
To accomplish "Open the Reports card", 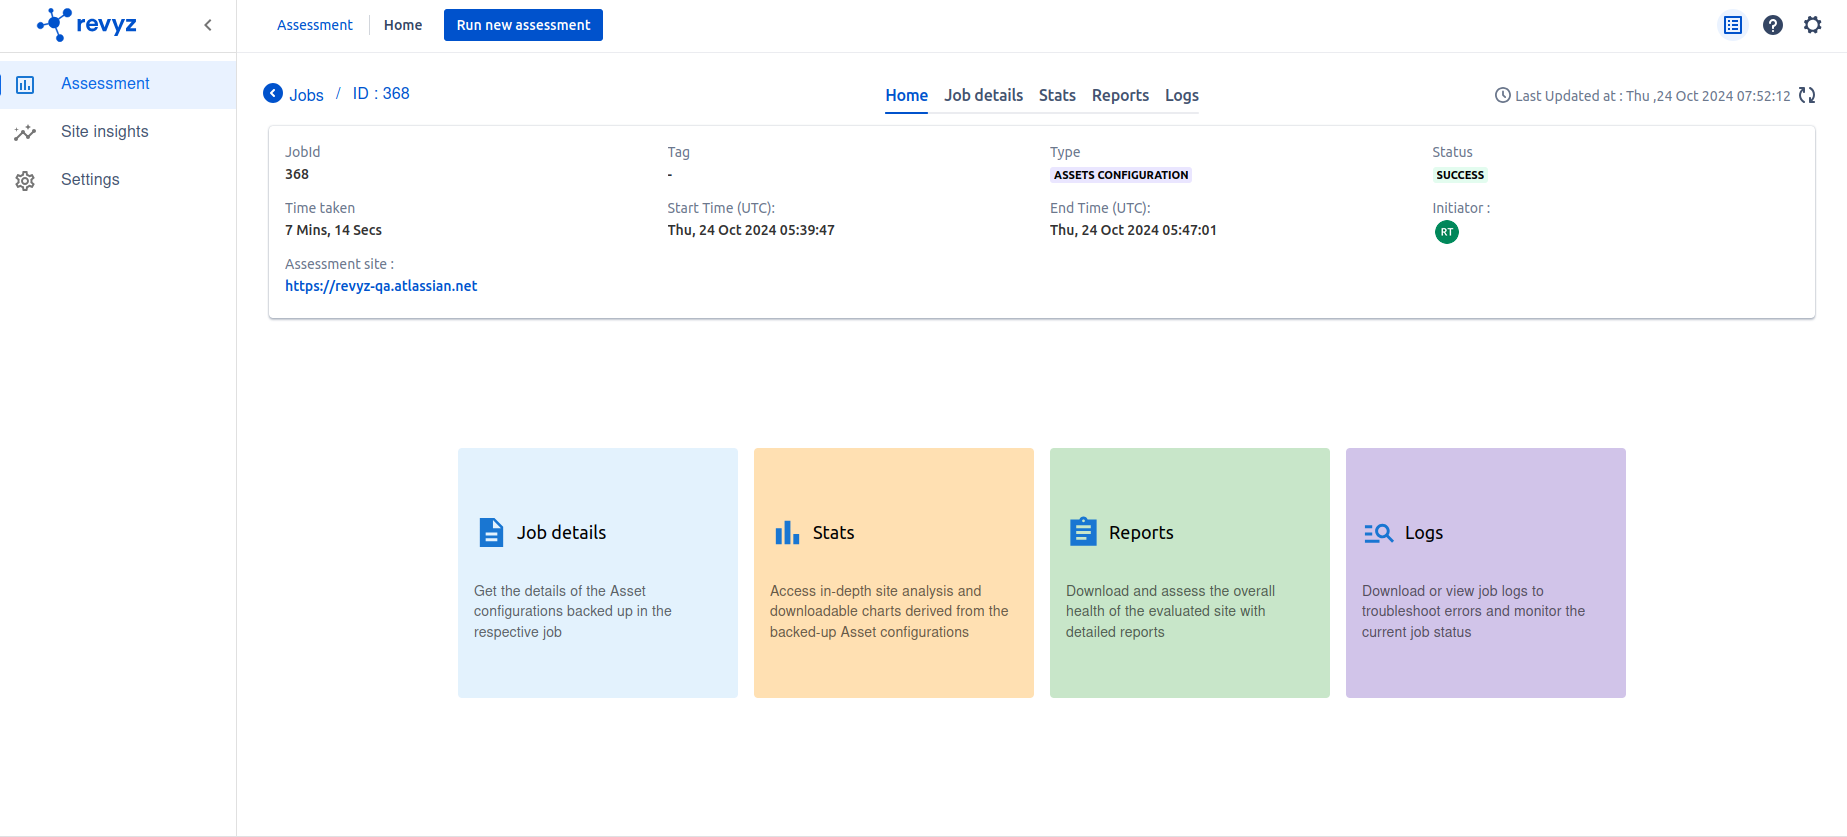I will coord(1190,573).
